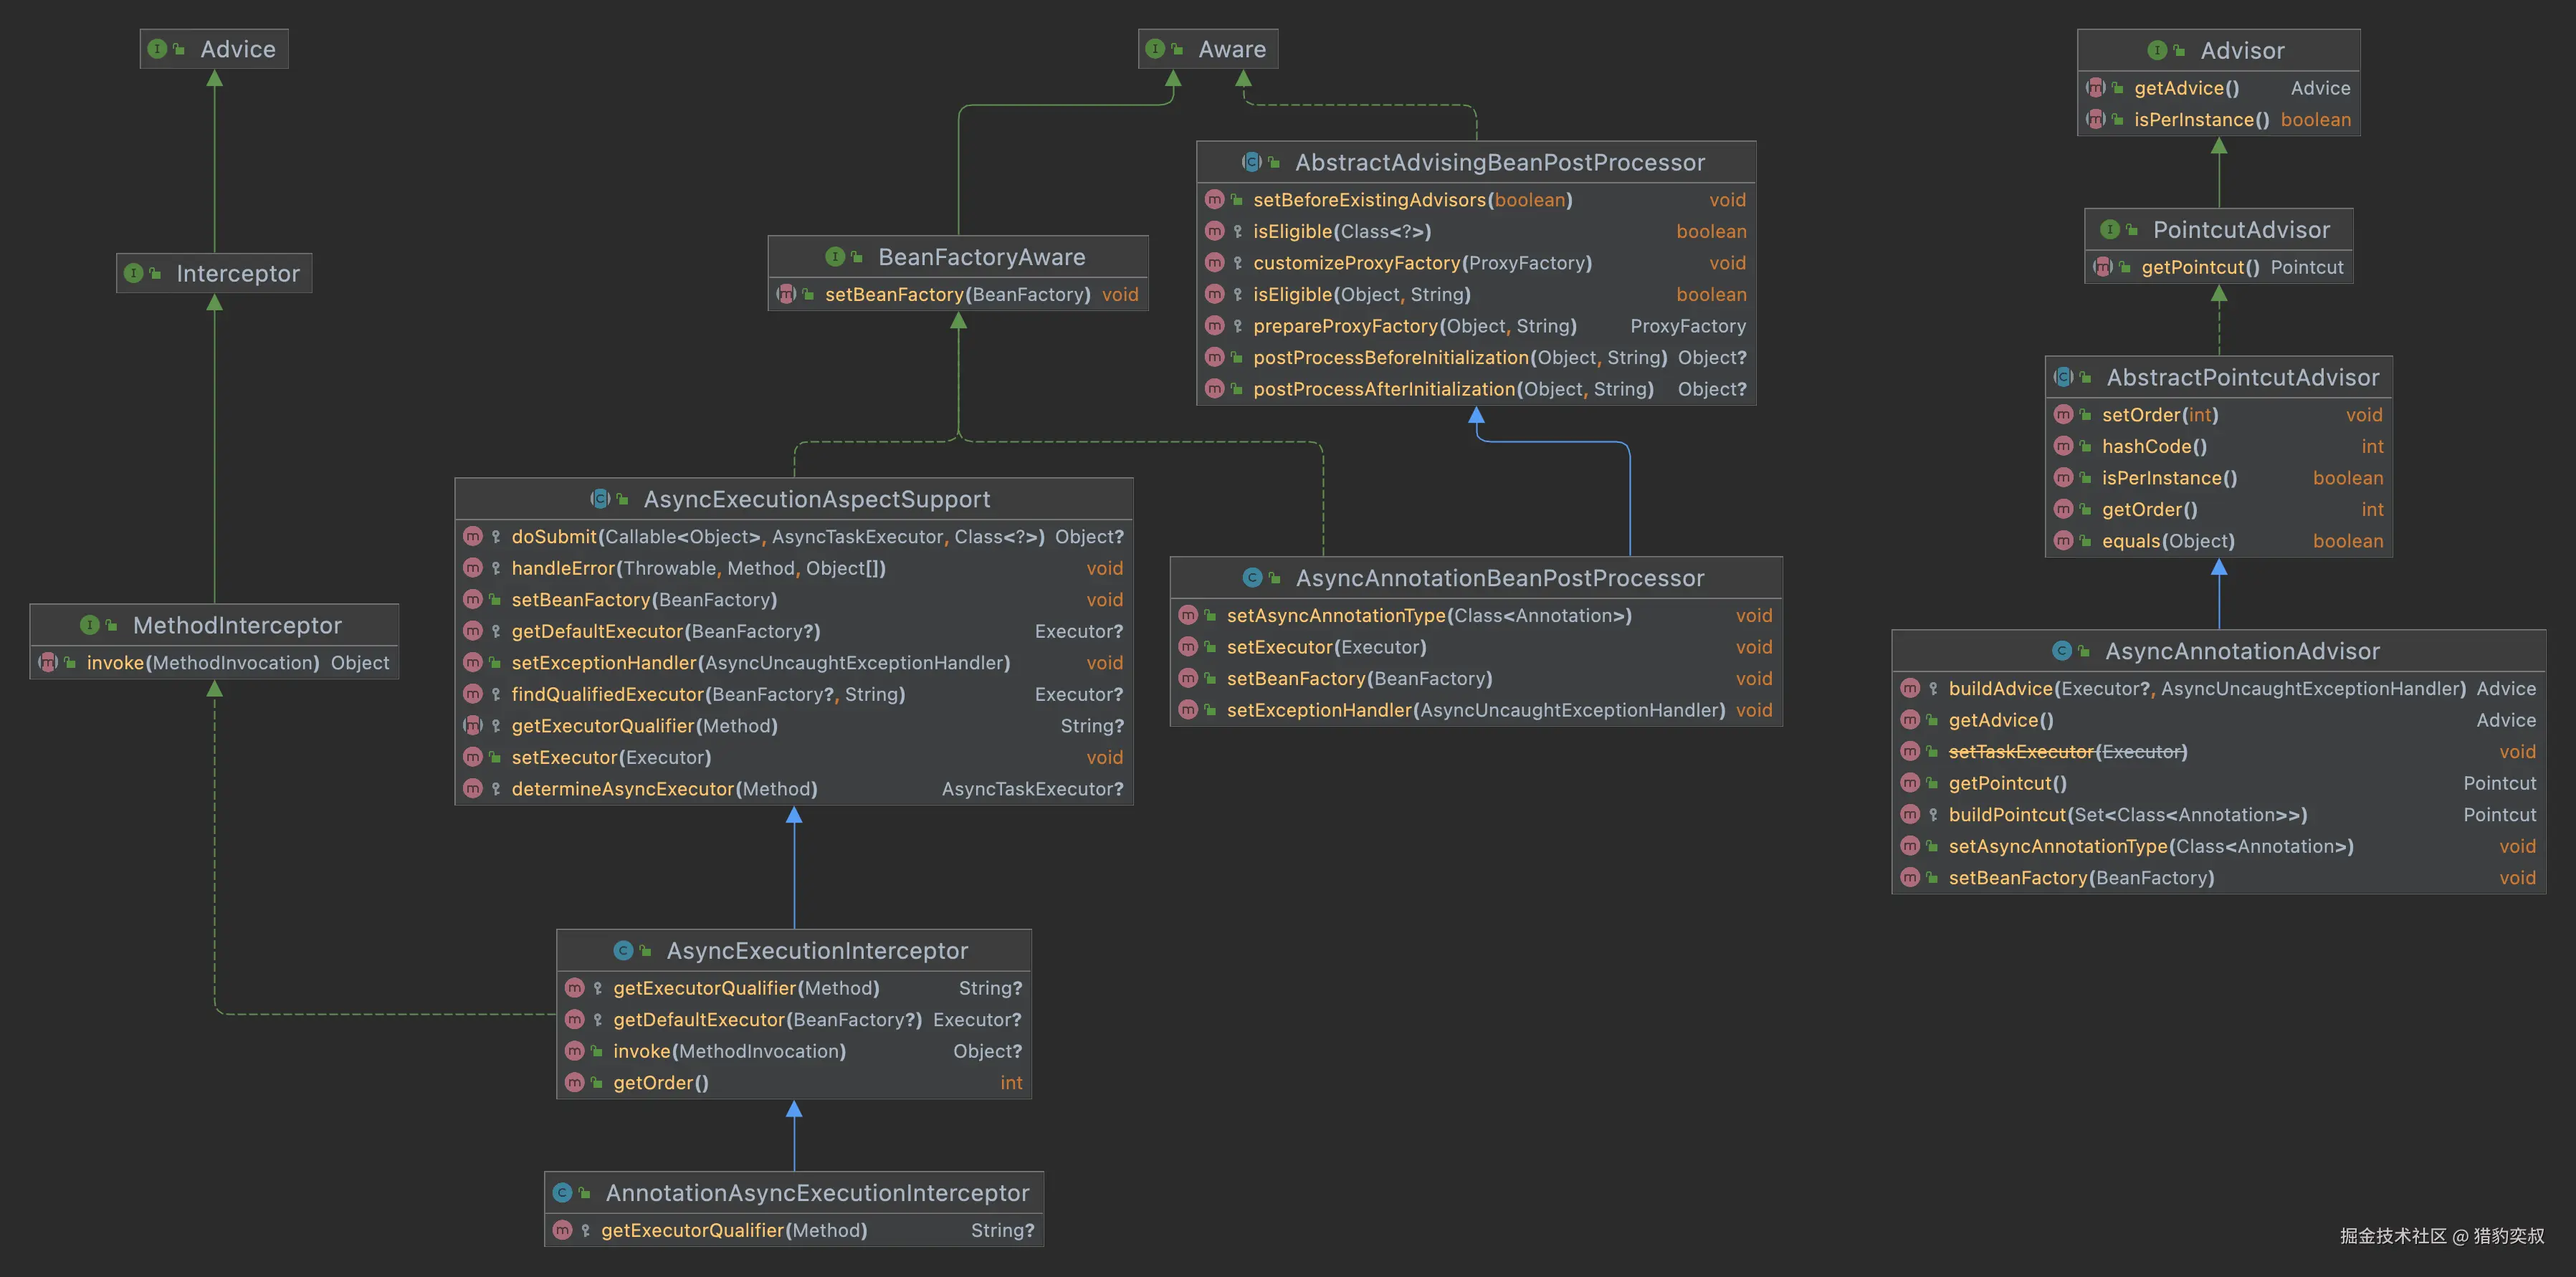Click the class icon of AsyncExecutionInterceptor
The image size is (2576, 1277).
(623, 950)
